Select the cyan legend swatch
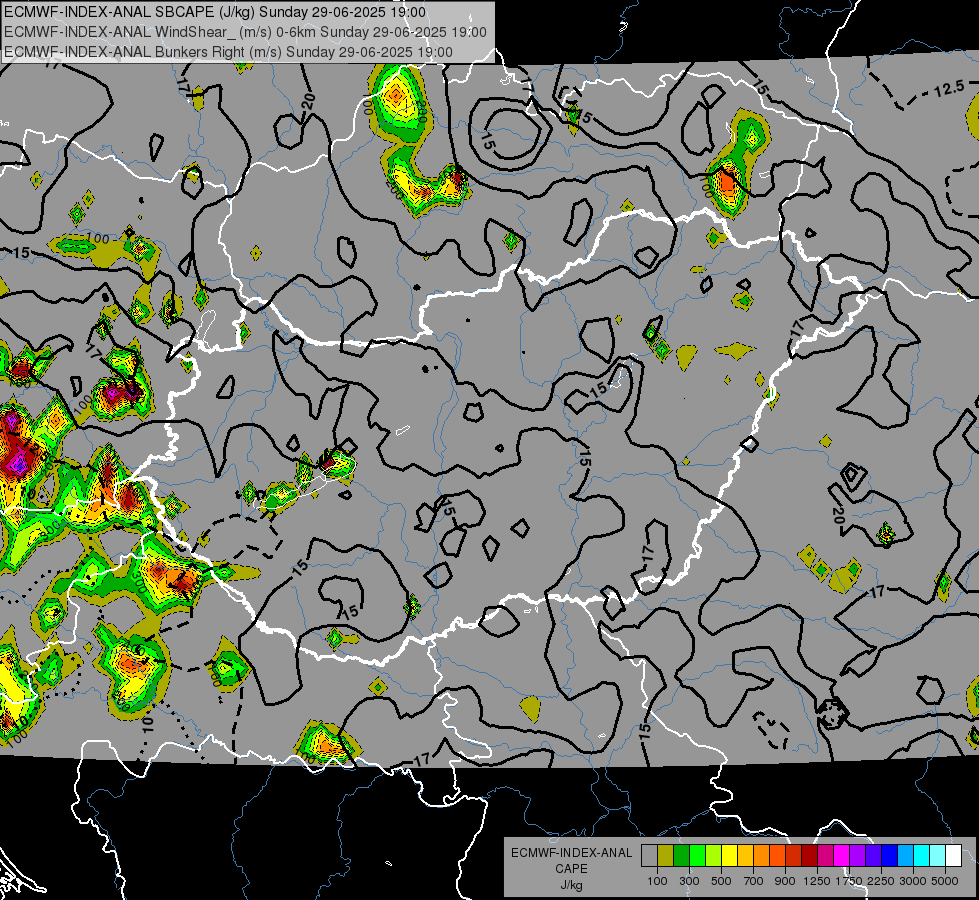This screenshot has height=900, width=979. pos(922,856)
